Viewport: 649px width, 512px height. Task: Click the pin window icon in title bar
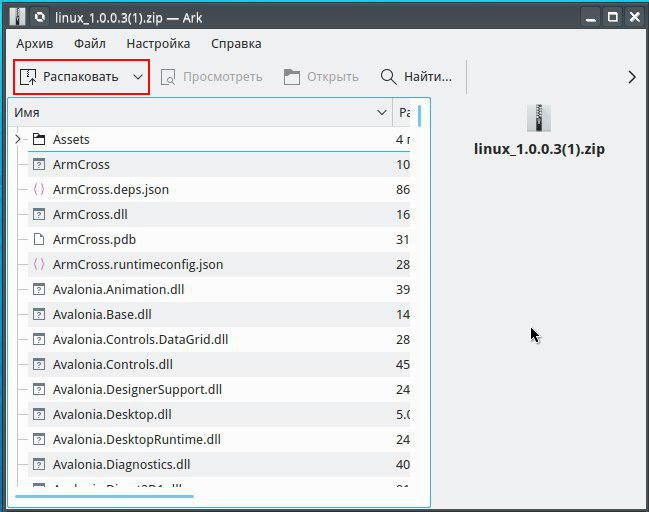(x=40, y=17)
